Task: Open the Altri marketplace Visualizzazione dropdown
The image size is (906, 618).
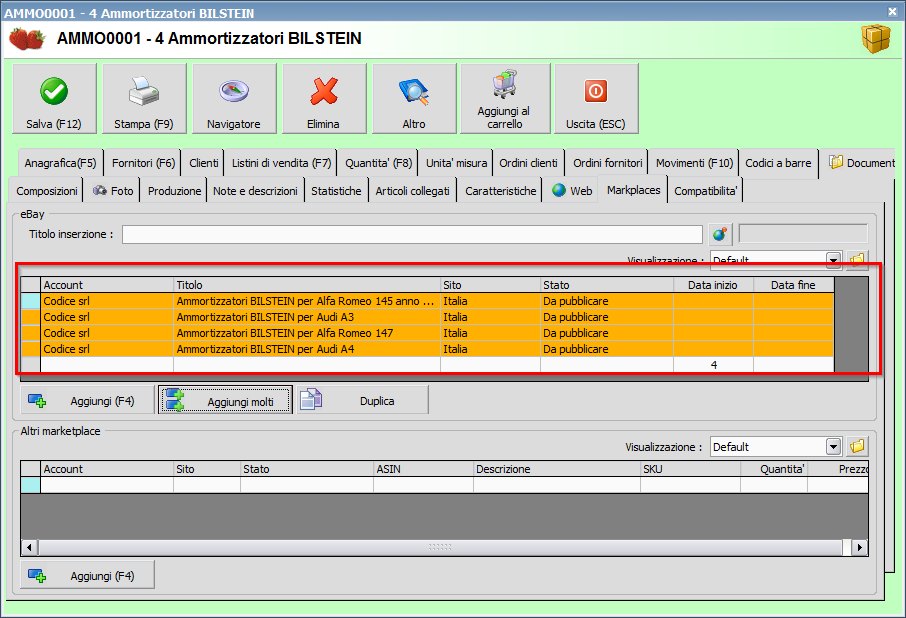Action: [x=833, y=446]
